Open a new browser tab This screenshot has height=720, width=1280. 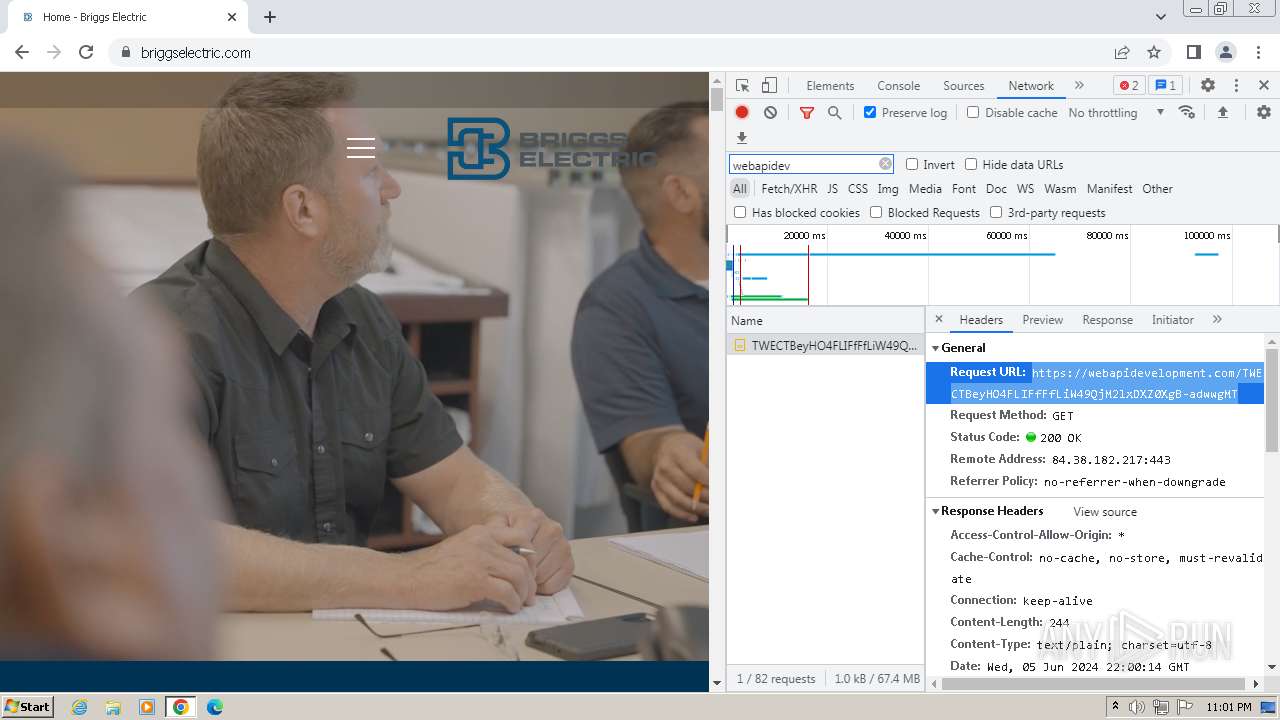(x=270, y=17)
